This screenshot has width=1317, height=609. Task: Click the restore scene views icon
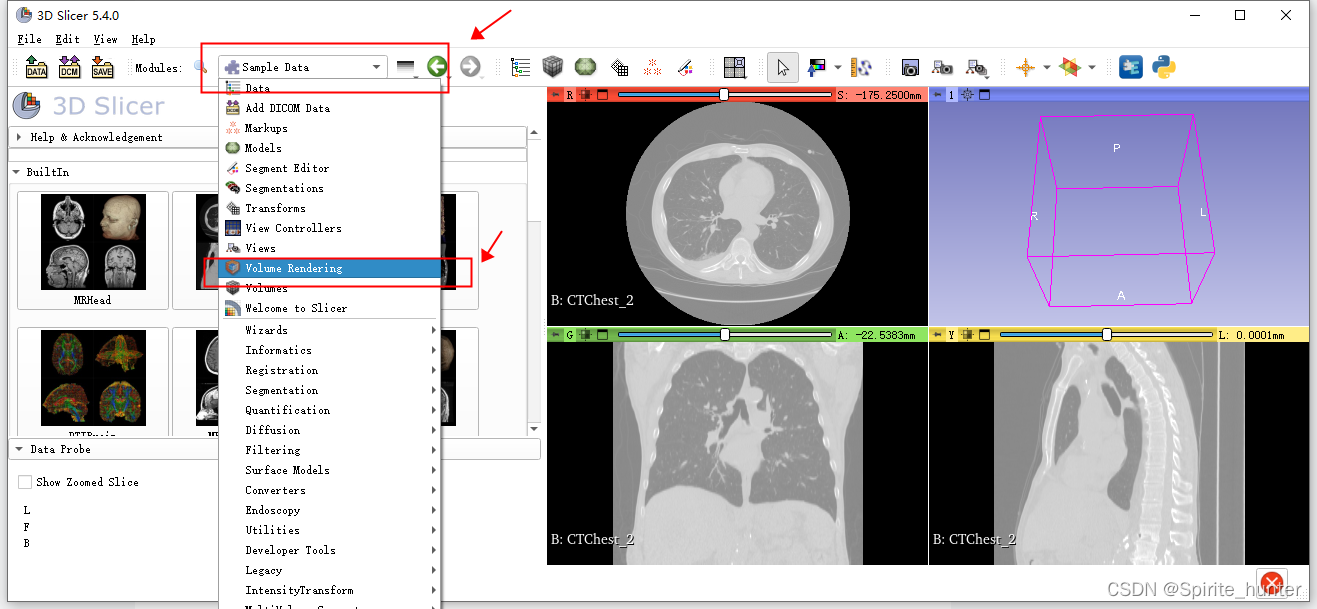tap(977, 67)
